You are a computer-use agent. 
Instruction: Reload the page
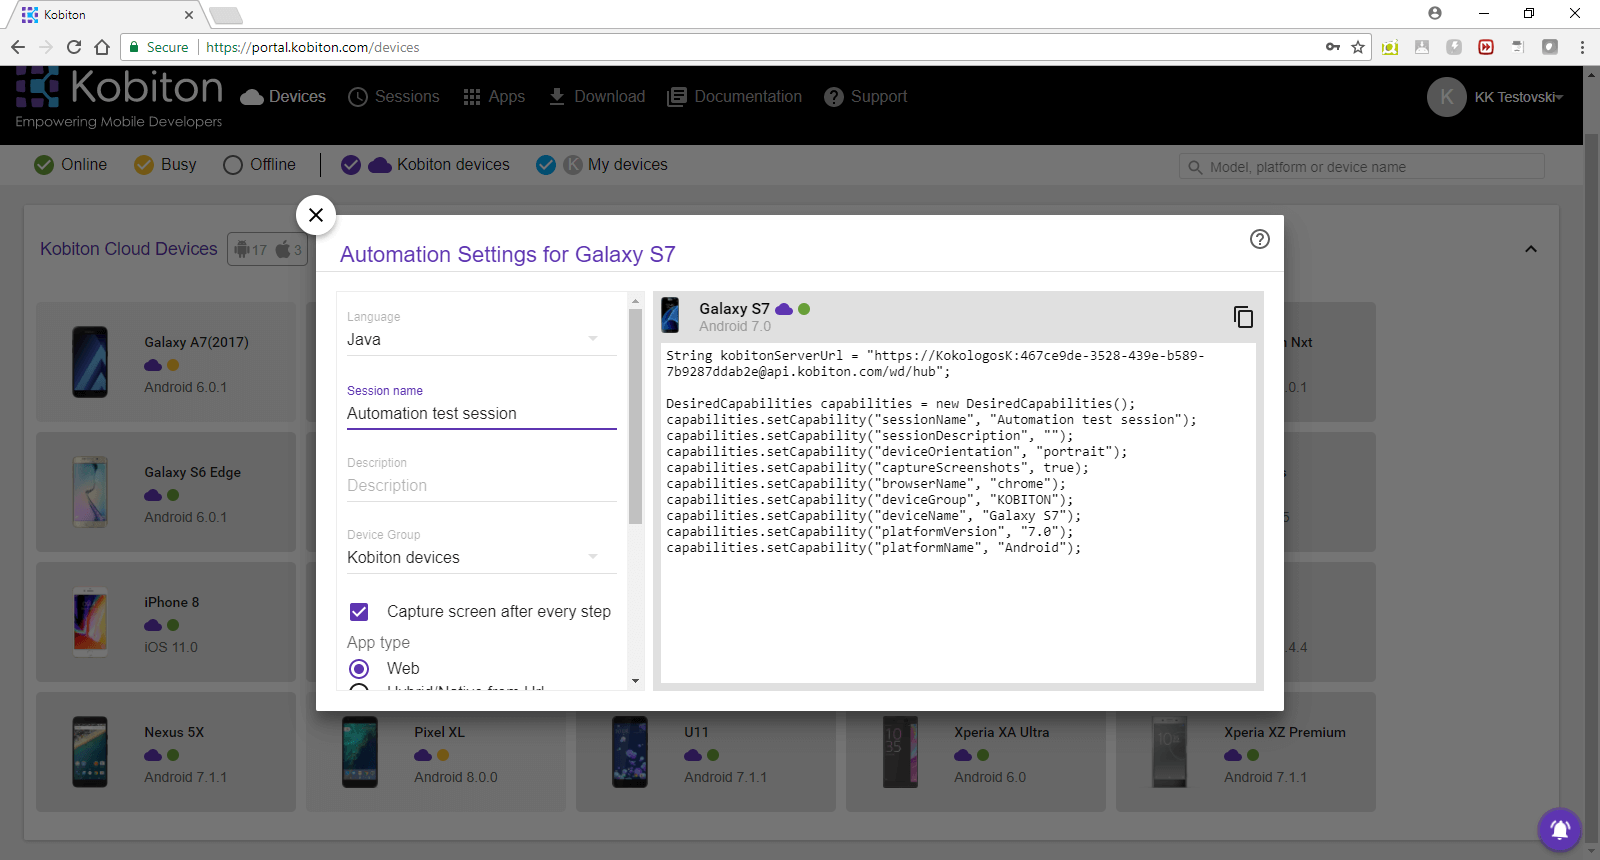[x=74, y=47]
